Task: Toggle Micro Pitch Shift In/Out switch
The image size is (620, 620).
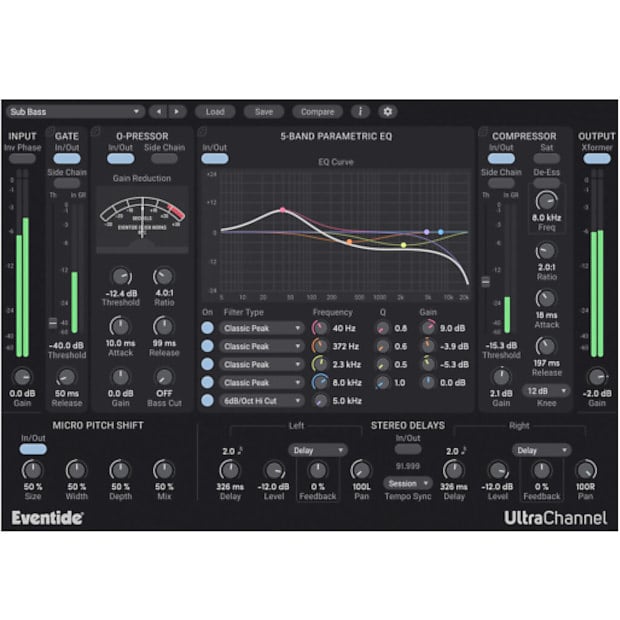Action: (x=33, y=449)
